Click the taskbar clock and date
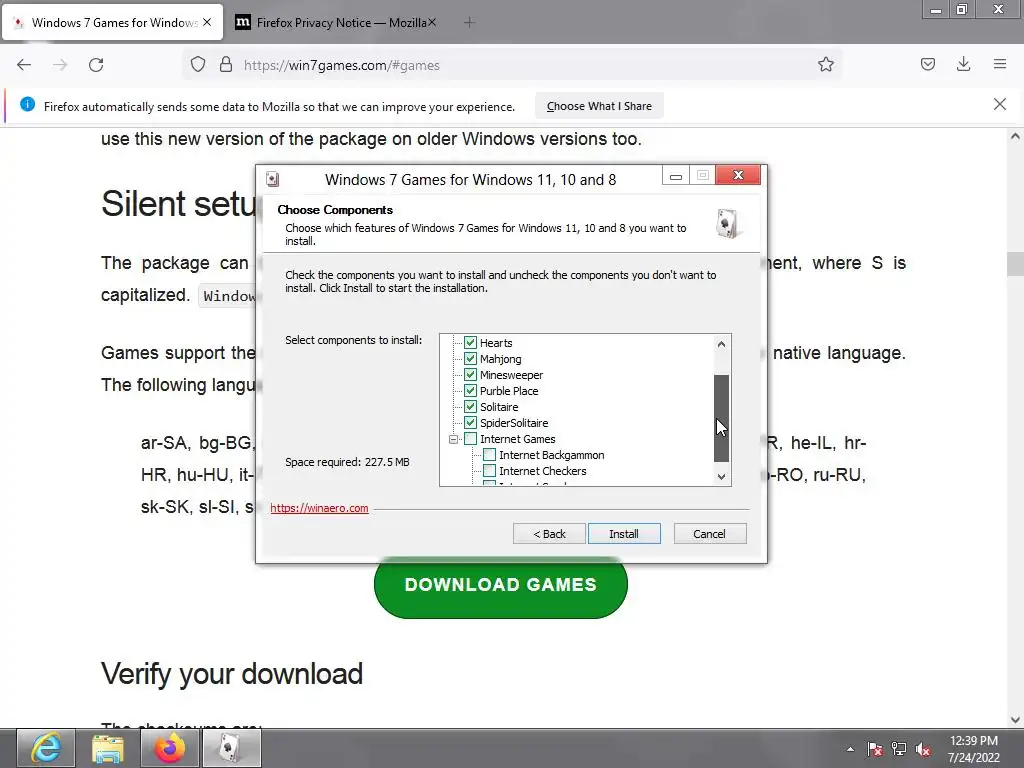Image resolution: width=1024 pixels, height=768 pixels. (x=974, y=749)
